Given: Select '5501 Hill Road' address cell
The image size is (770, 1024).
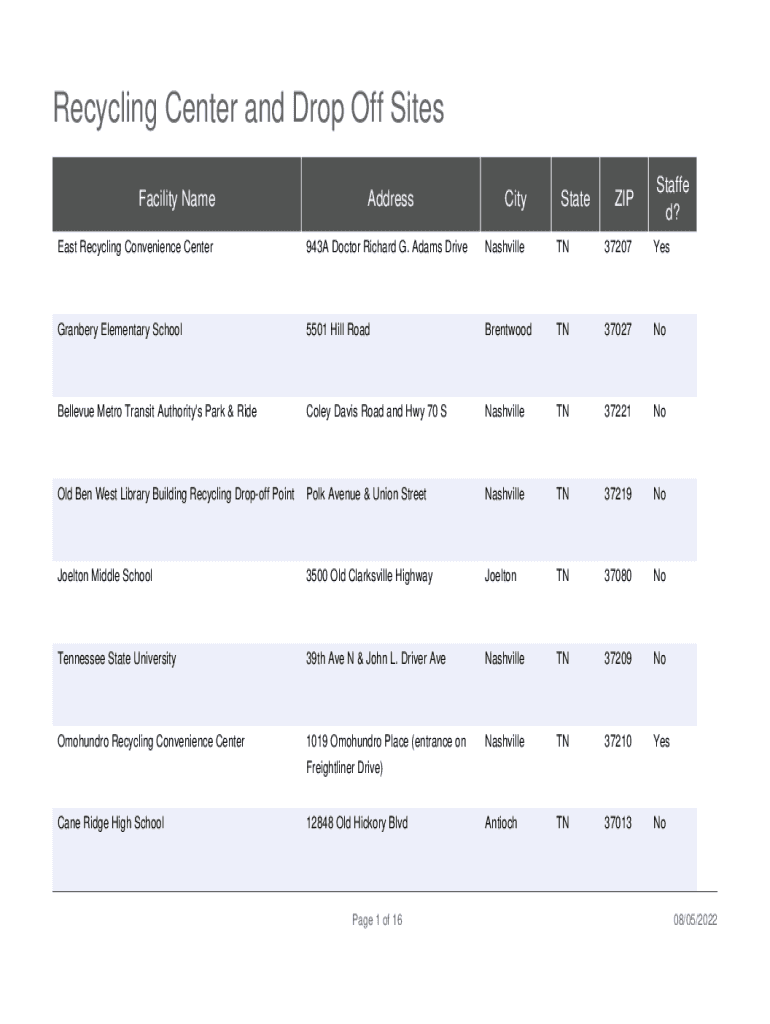Looking at the screenshot, I should point(338,329).
